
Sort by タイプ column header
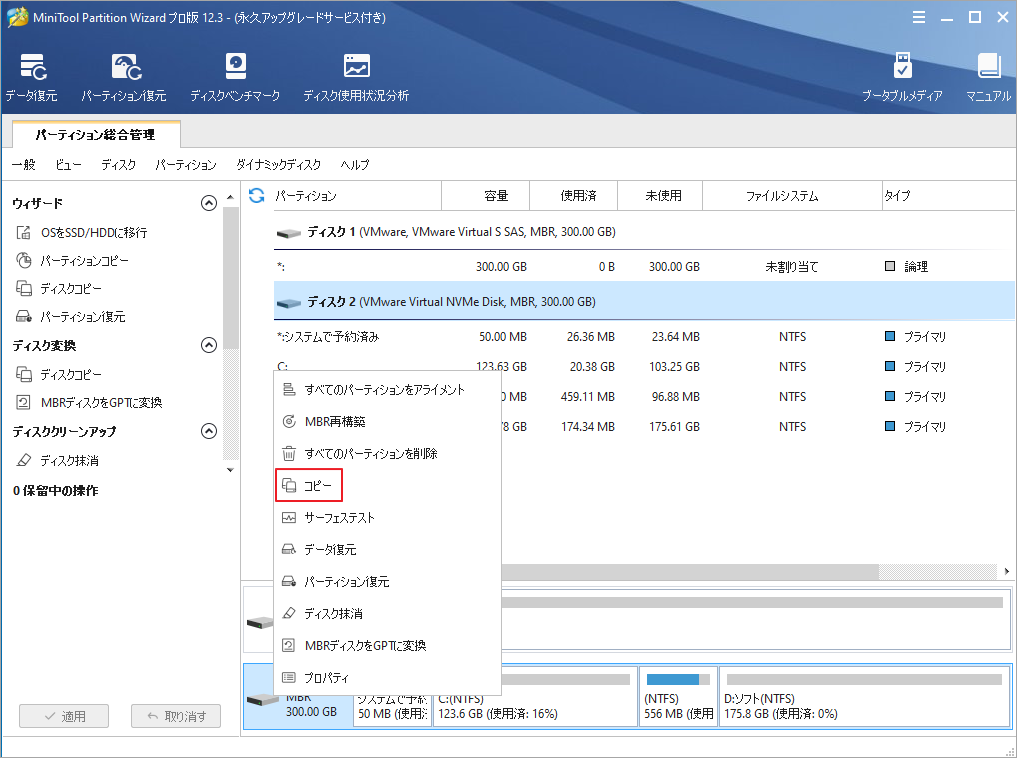pyautogui.click(x=948, y=196)
